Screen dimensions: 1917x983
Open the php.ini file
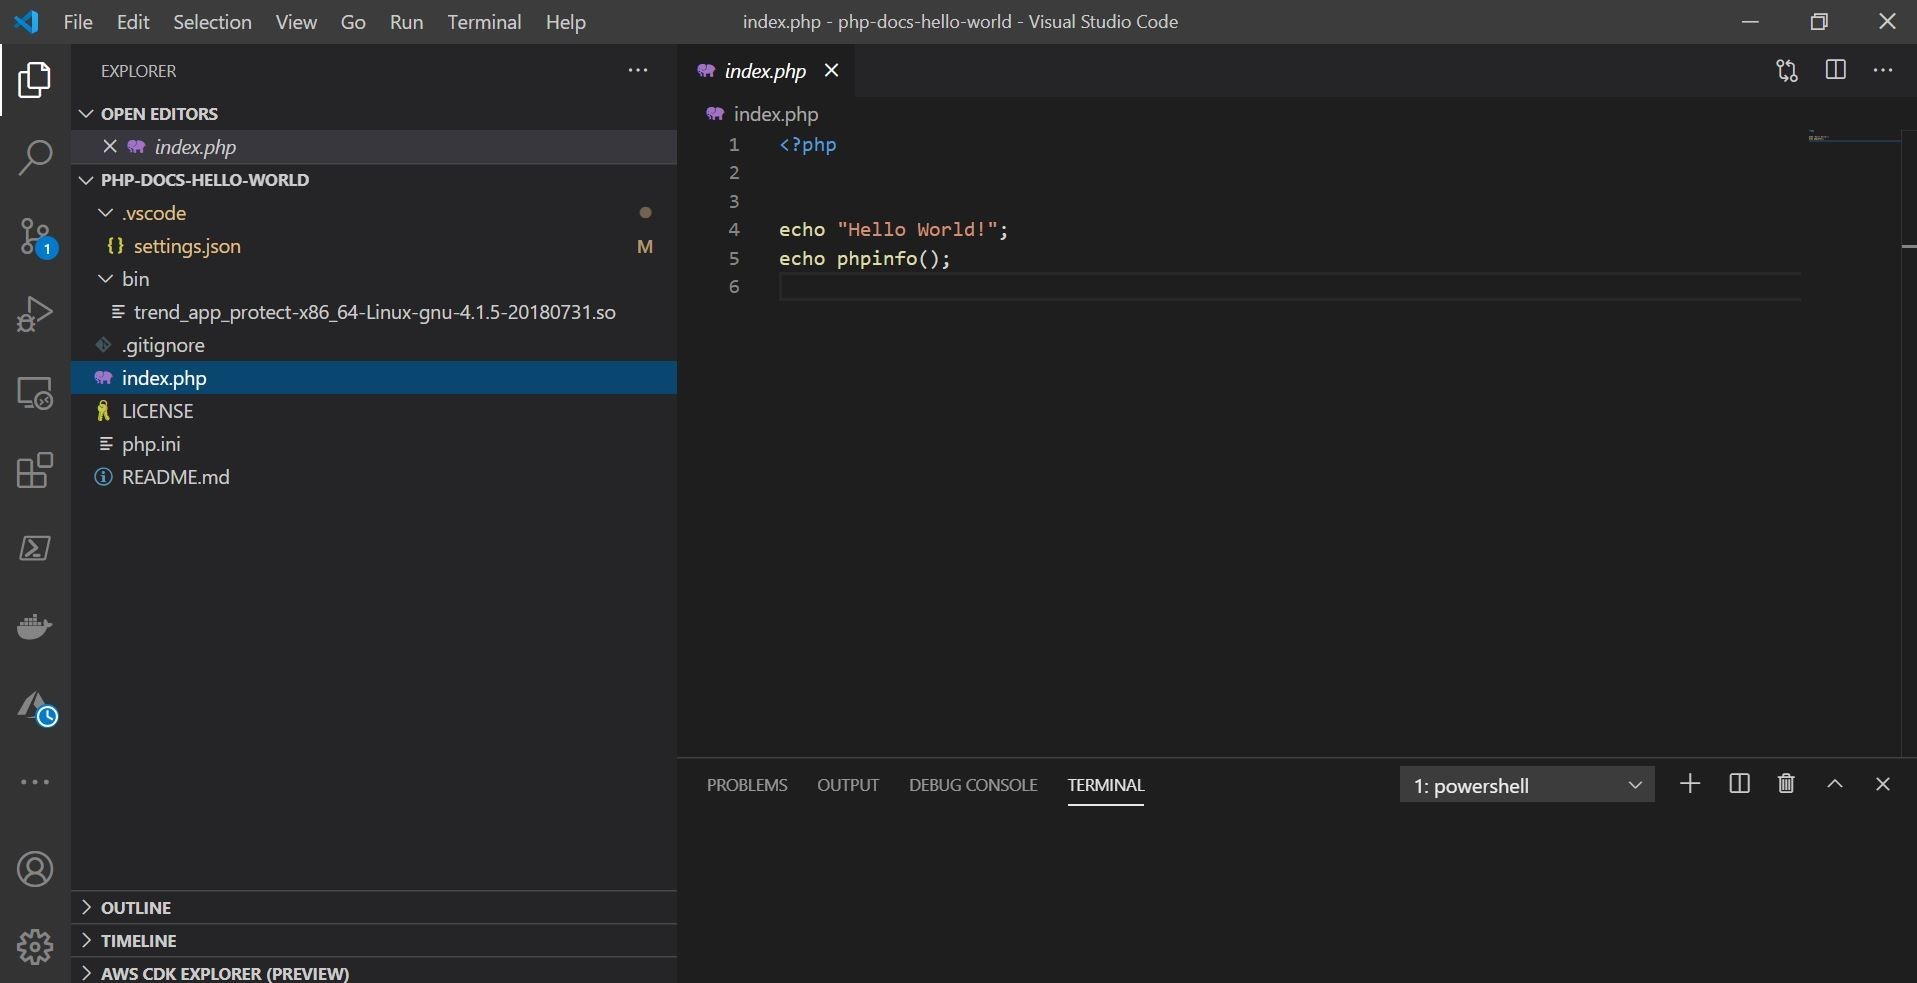151,444
